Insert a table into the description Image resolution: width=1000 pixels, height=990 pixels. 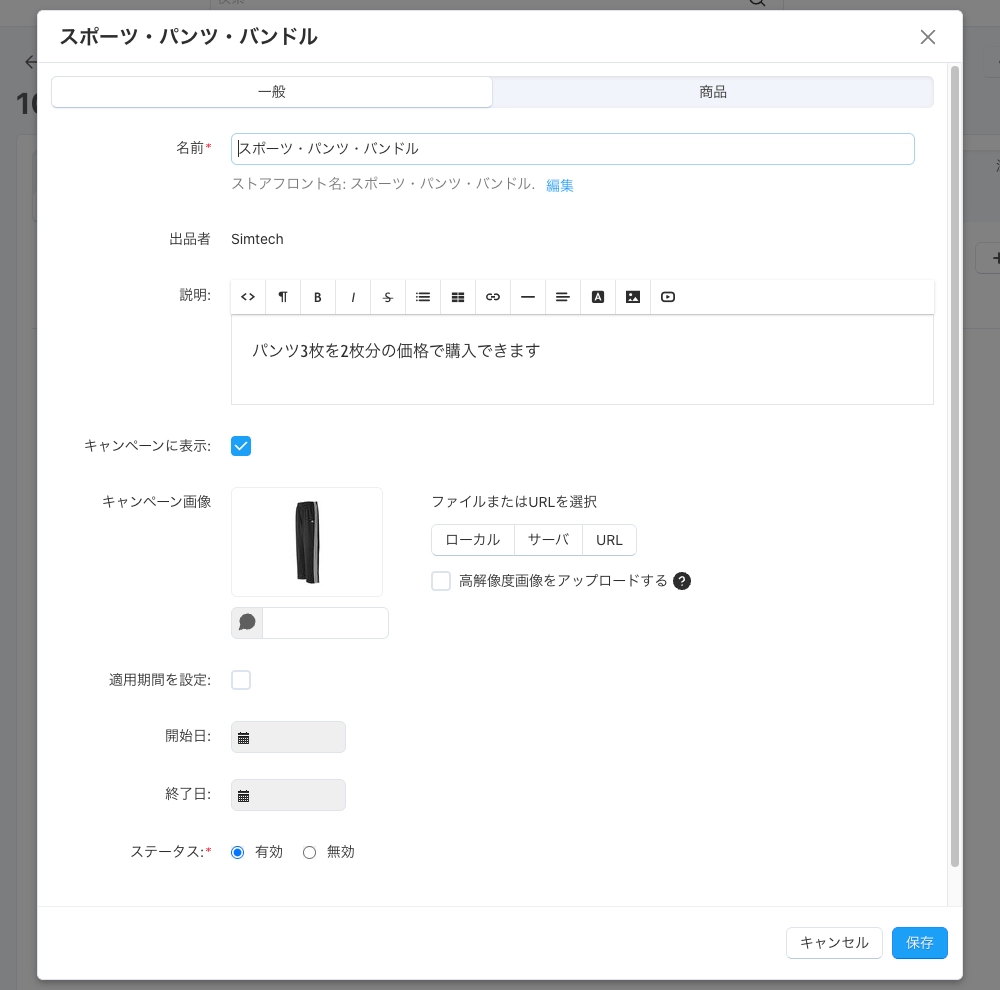pos(458,297)
